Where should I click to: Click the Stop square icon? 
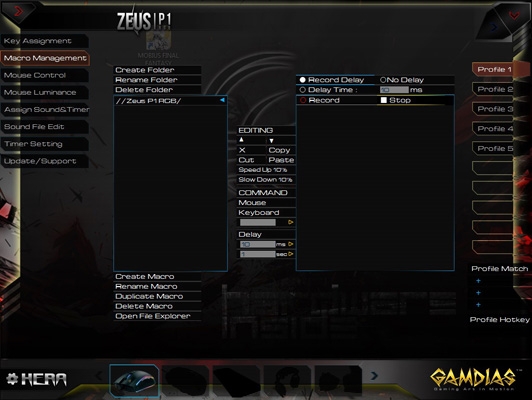click(x=384, y=100)
